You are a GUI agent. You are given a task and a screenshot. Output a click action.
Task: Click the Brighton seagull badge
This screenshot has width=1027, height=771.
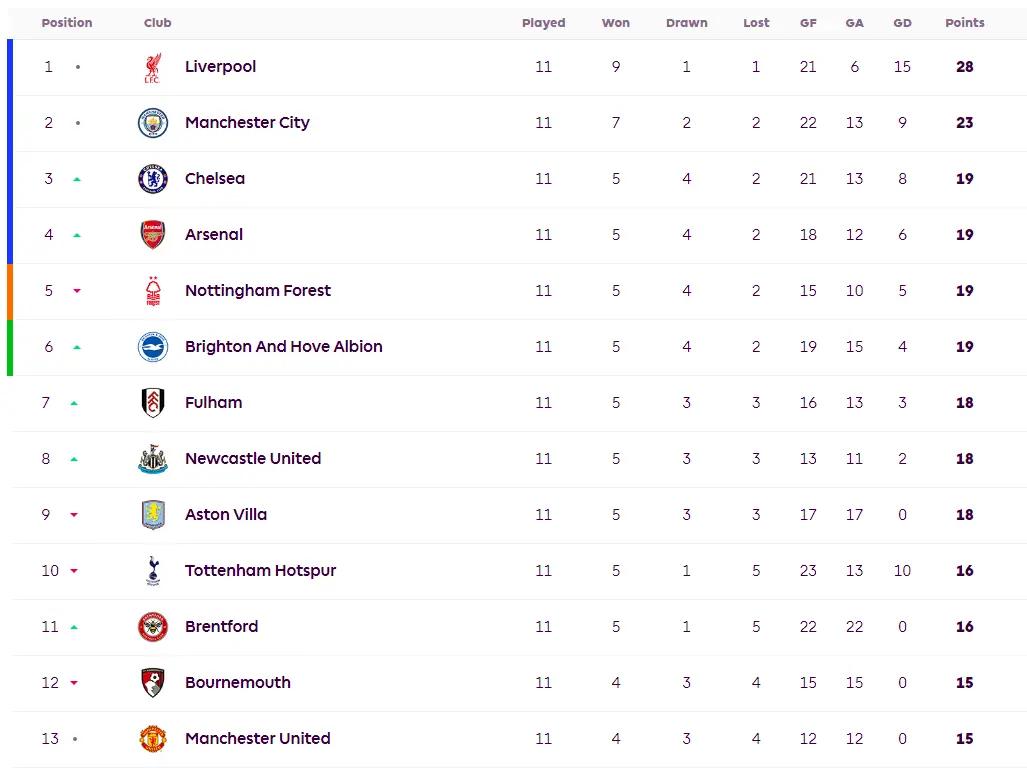click(153, 347)
